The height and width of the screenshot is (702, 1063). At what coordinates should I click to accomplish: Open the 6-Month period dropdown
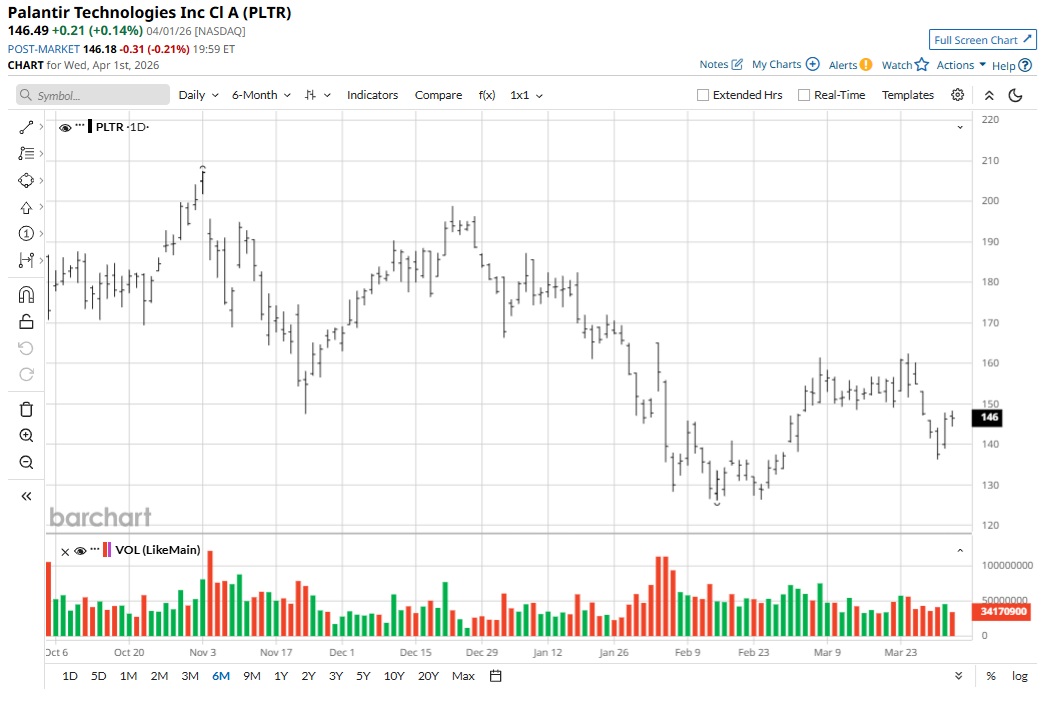coord(261,95)
